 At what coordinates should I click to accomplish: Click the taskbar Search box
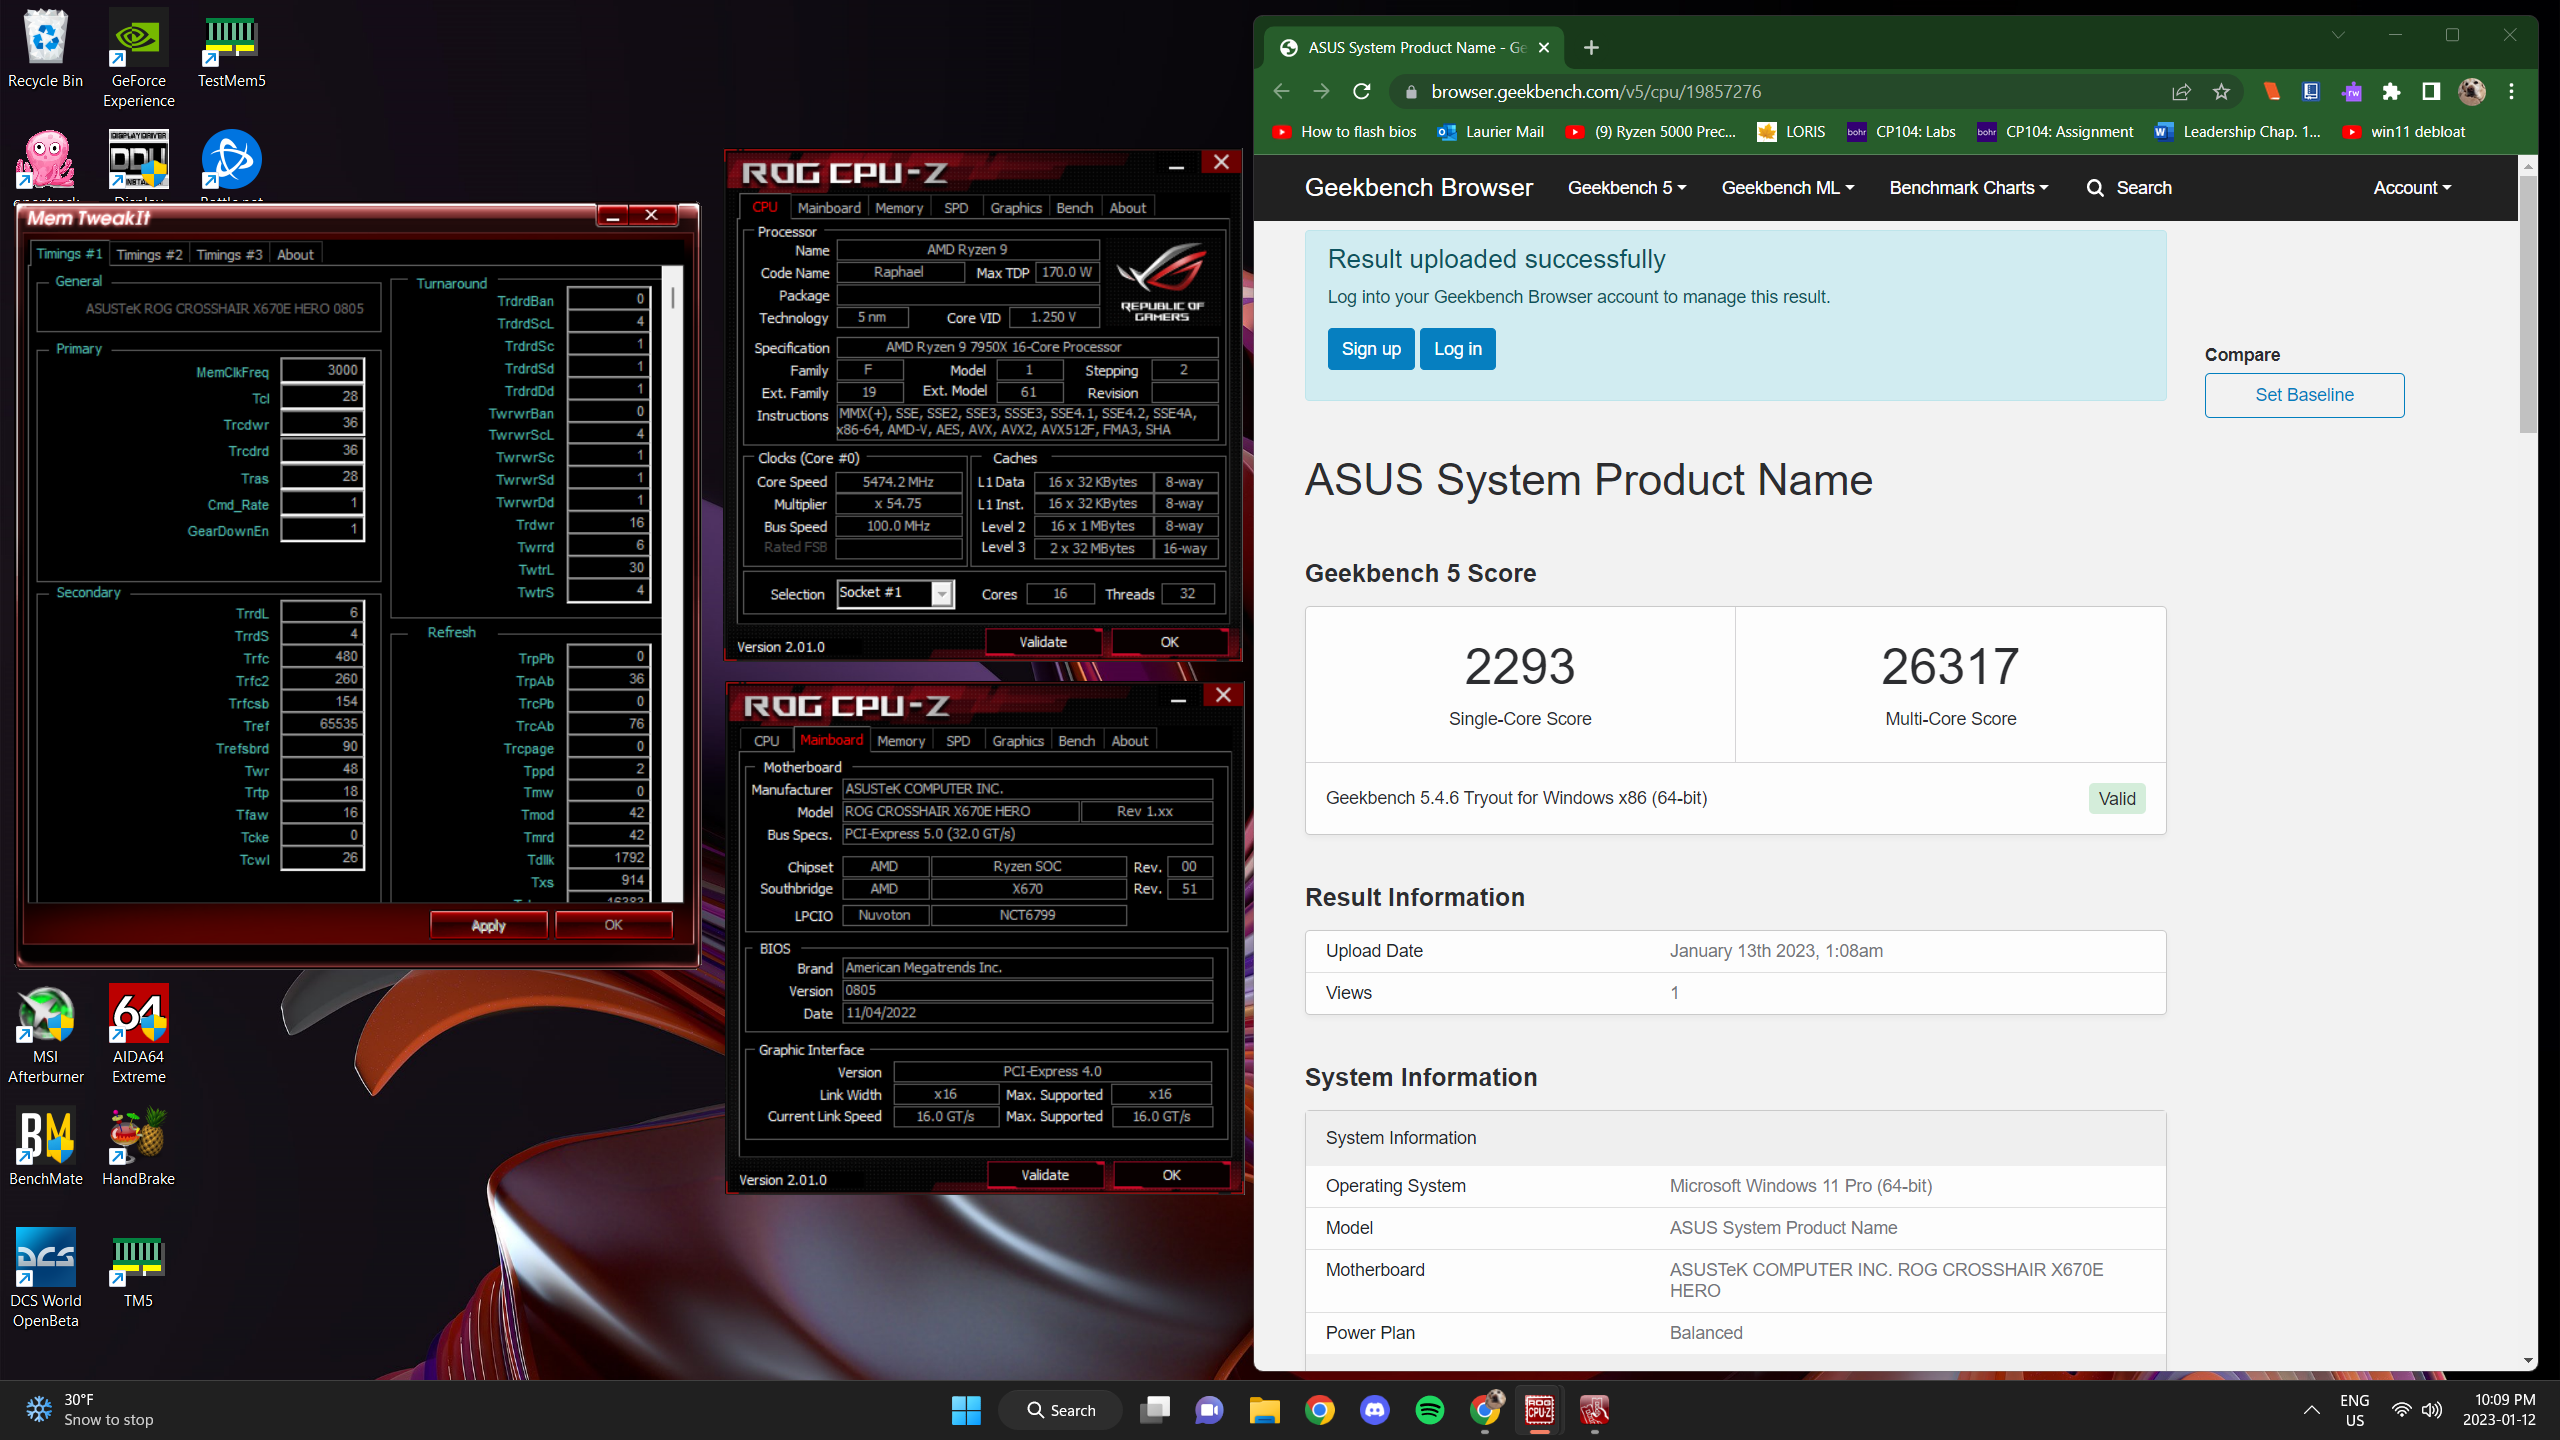[x=1061, y=1410]
